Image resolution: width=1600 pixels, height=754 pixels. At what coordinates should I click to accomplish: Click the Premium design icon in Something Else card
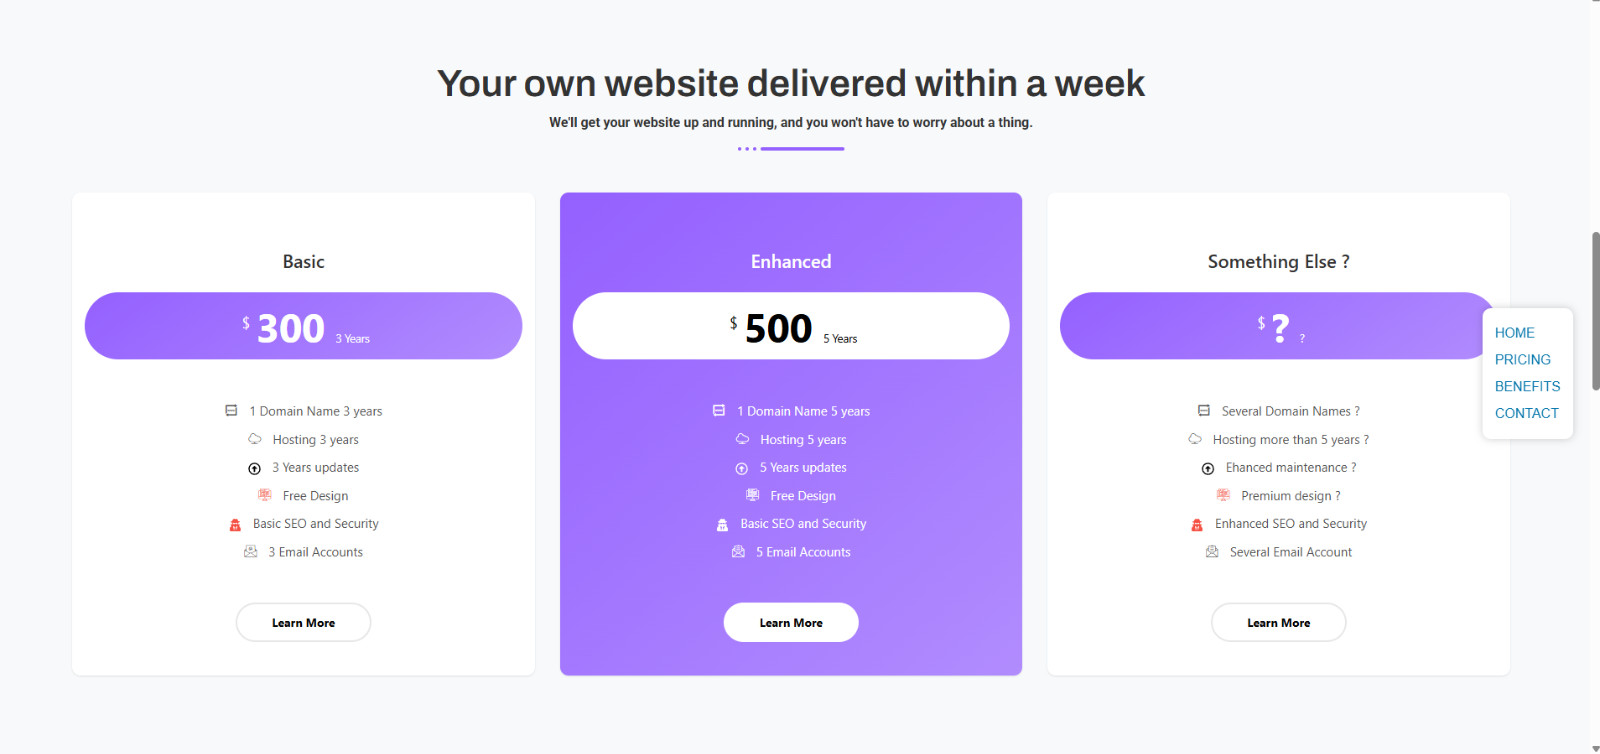tap(1221, 494)
